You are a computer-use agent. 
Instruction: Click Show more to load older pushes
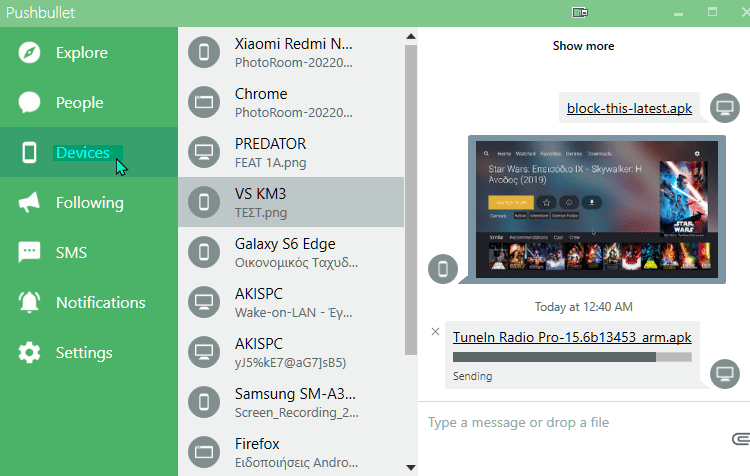click(x=584, y=46)
